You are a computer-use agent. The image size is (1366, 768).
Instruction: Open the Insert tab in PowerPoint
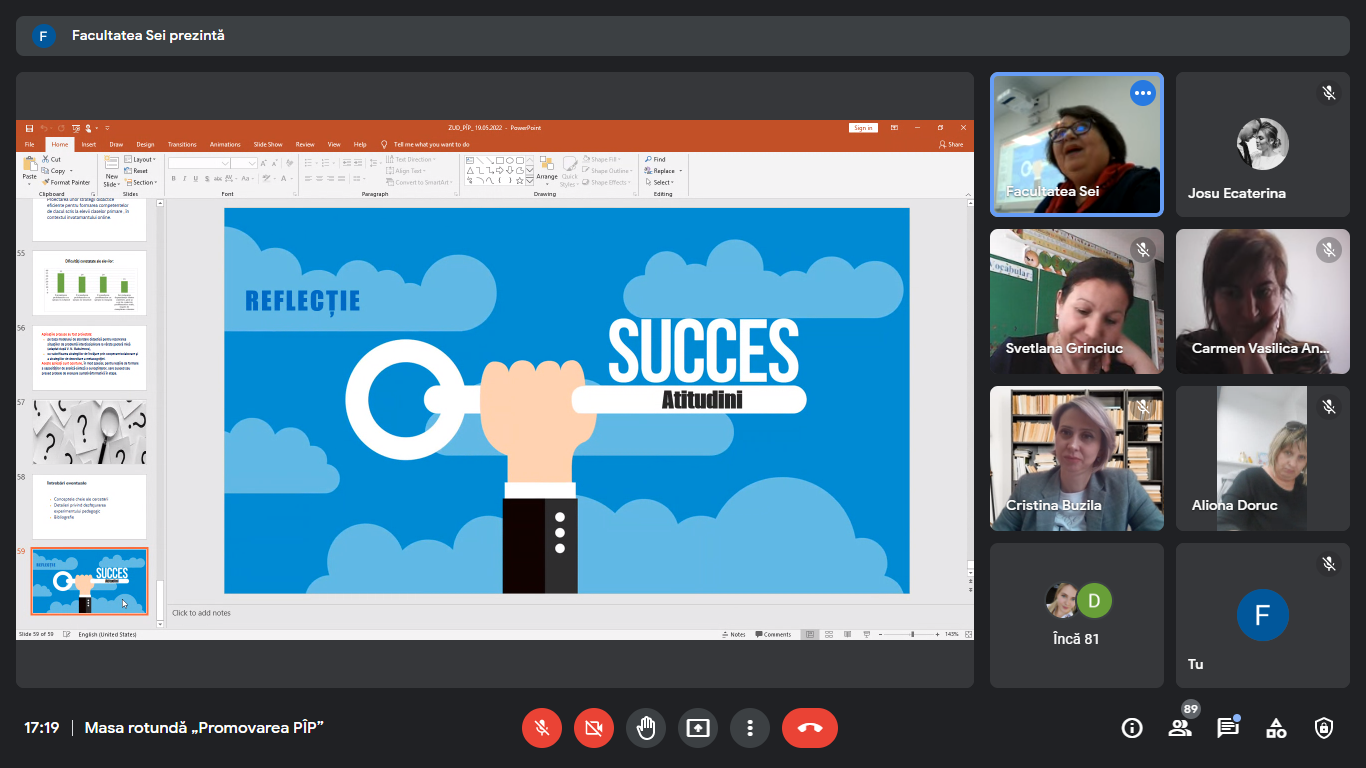pos(89,144)
